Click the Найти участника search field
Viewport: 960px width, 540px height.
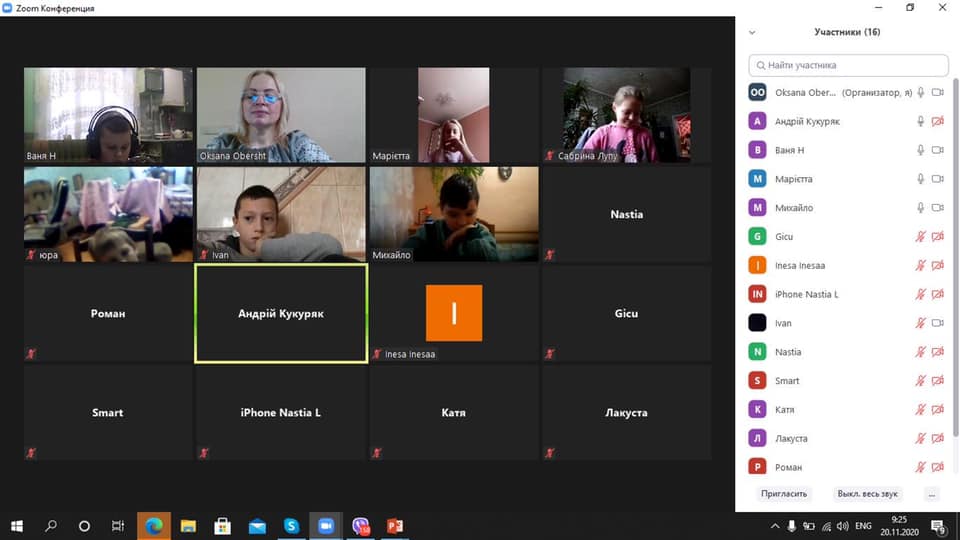pyautogui.click(x=848, y=65)
